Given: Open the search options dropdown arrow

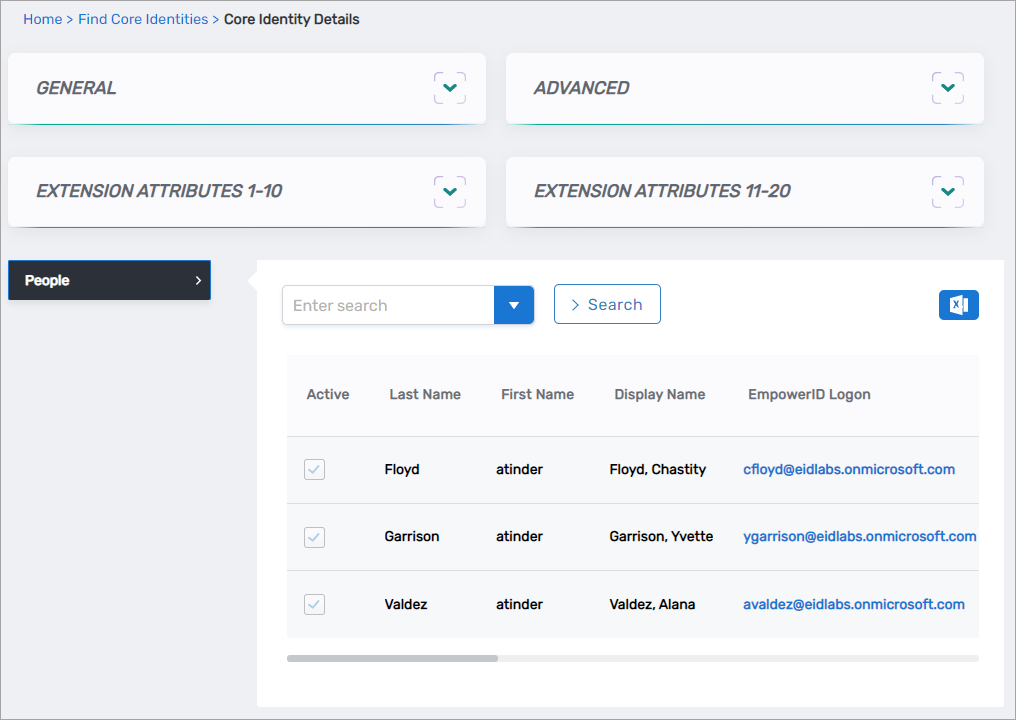Looking at the screenshot, I should (514, 305).
